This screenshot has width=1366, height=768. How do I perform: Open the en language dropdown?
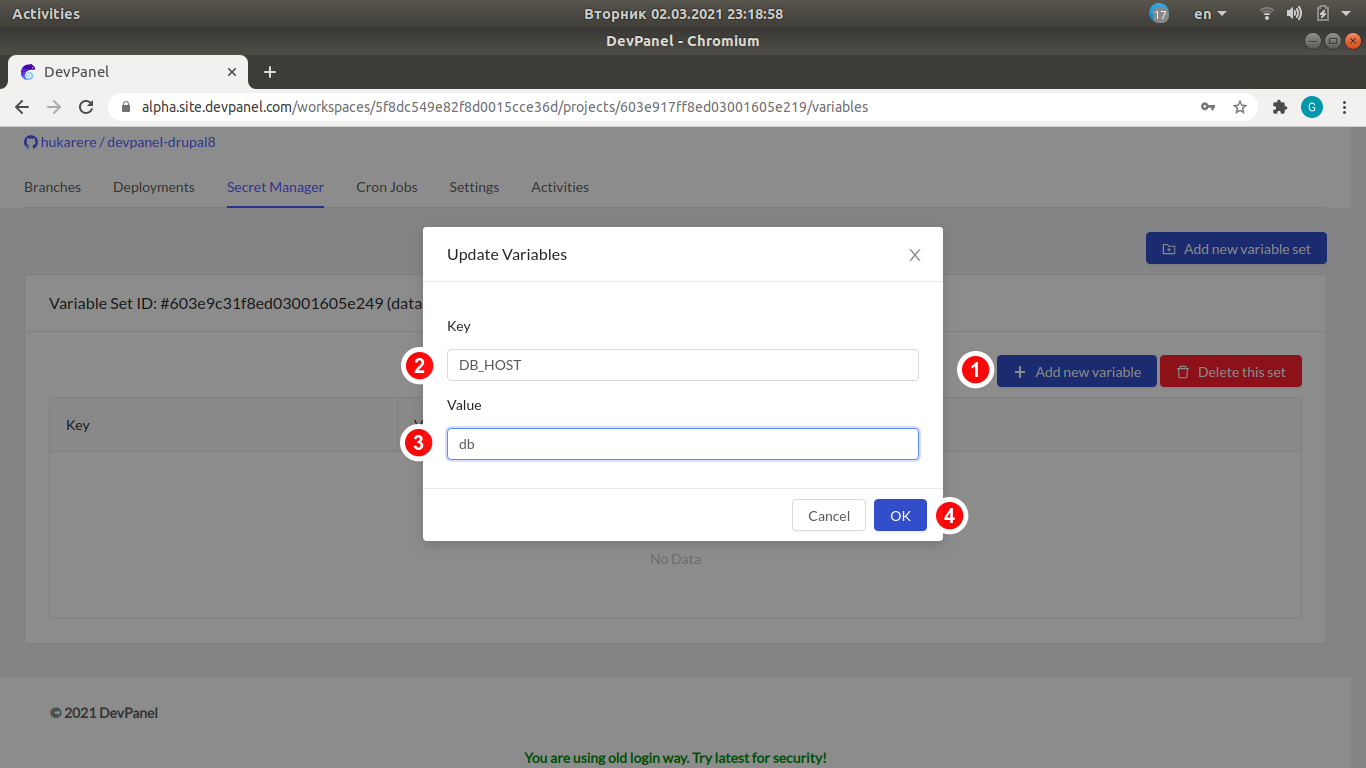point(1209,13)
